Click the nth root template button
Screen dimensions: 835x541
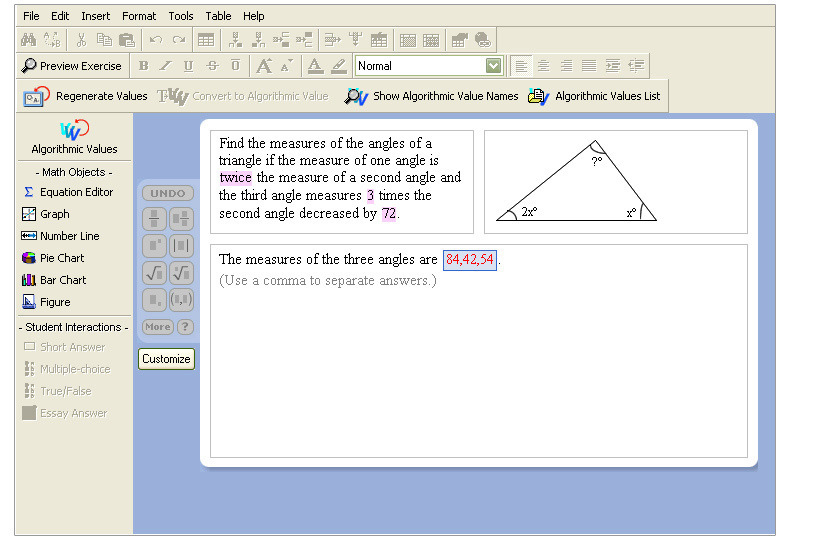coord(182,273)
